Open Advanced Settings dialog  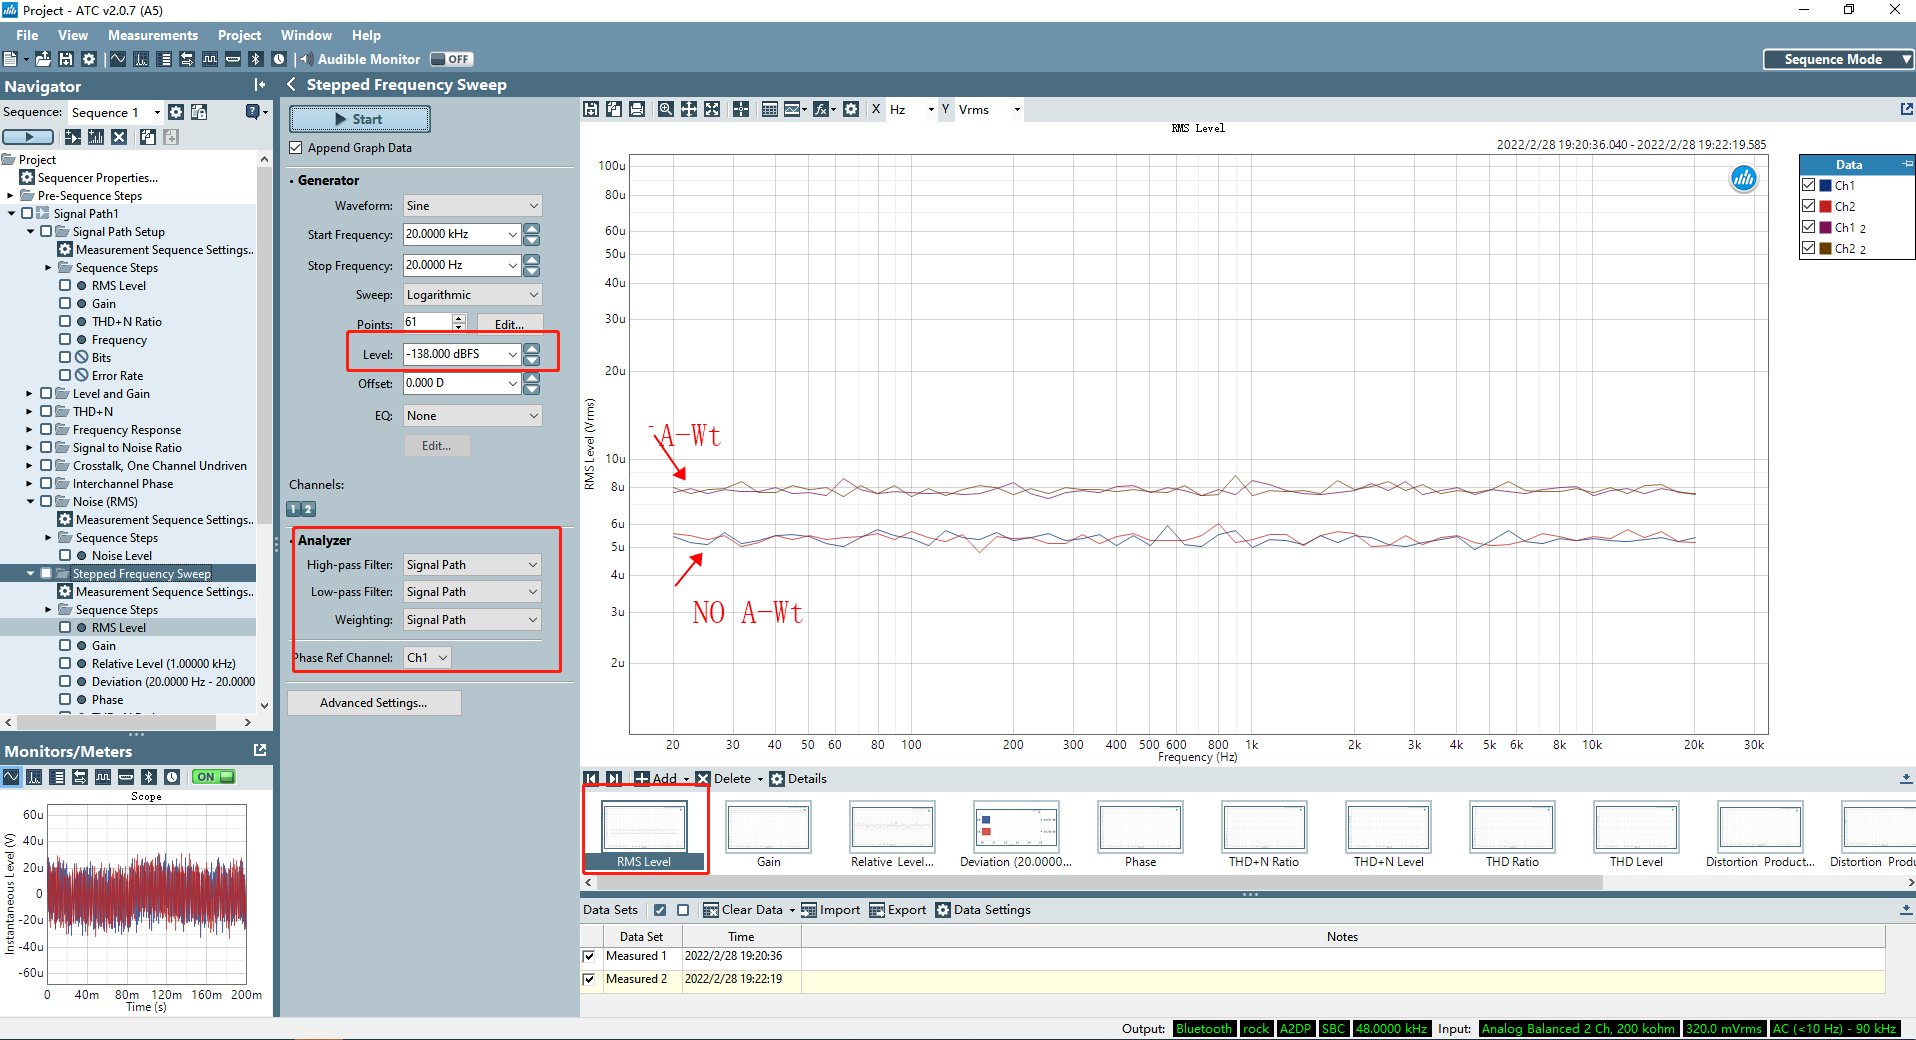click(374, 703)
